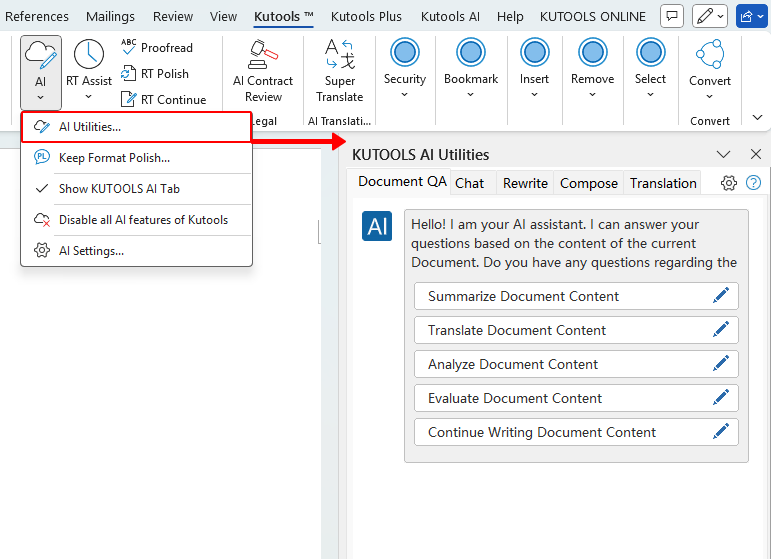Image resolution: width=771 pixels, height=559 pixels.
Task: Open the Security group menu
Action: (x=405, y=69)
